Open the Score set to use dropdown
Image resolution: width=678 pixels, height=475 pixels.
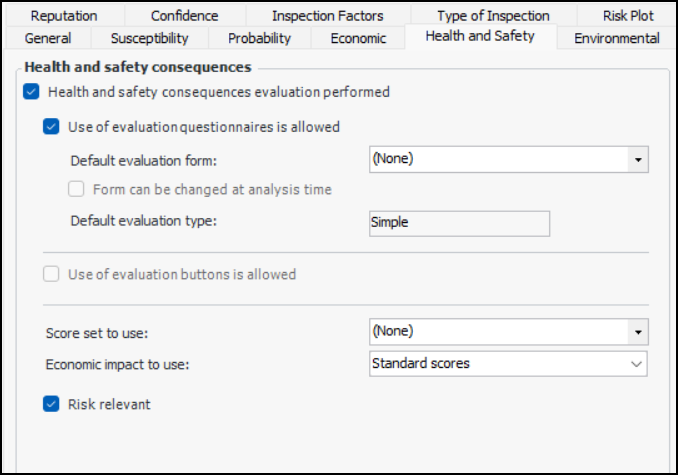[636, 331]
